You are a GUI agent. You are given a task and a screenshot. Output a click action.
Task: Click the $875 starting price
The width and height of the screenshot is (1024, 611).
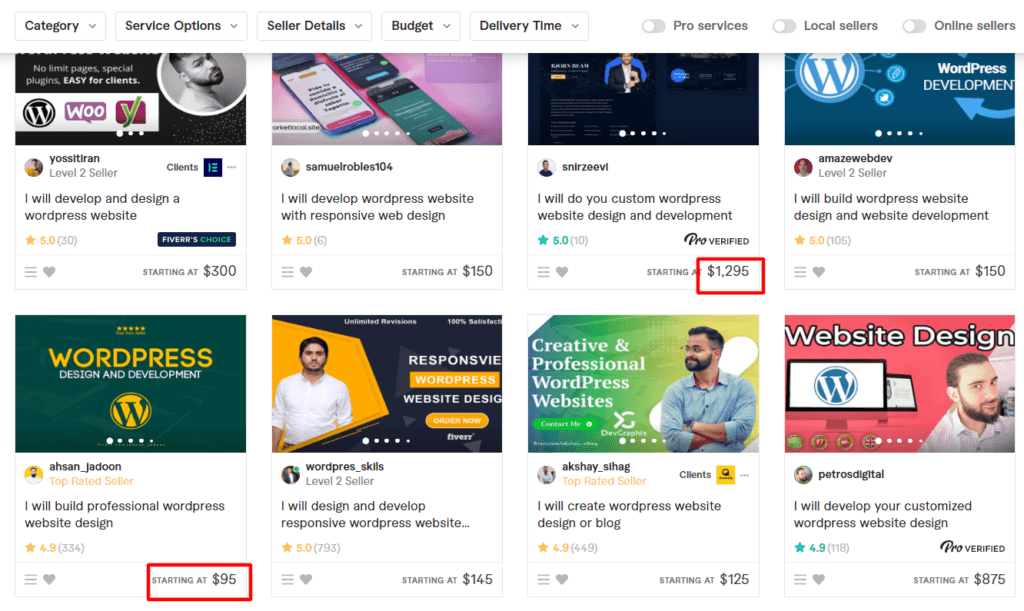(x=989, y=579)
